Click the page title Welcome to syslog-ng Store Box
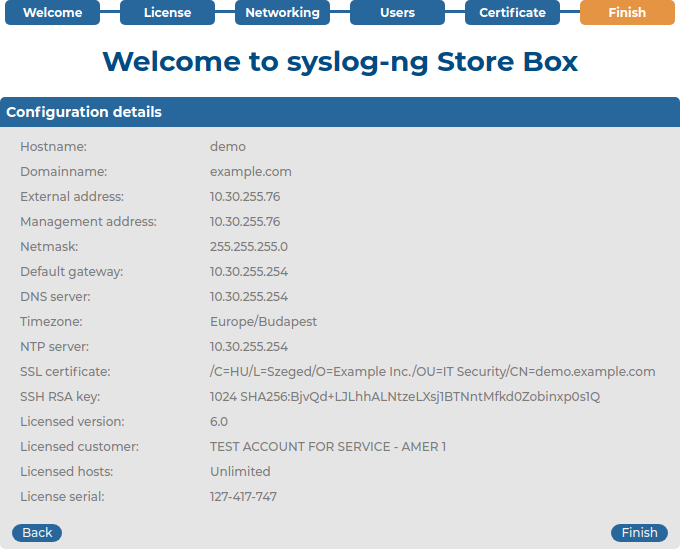Screen dimensions: 680x549 (x=340, y=62)
